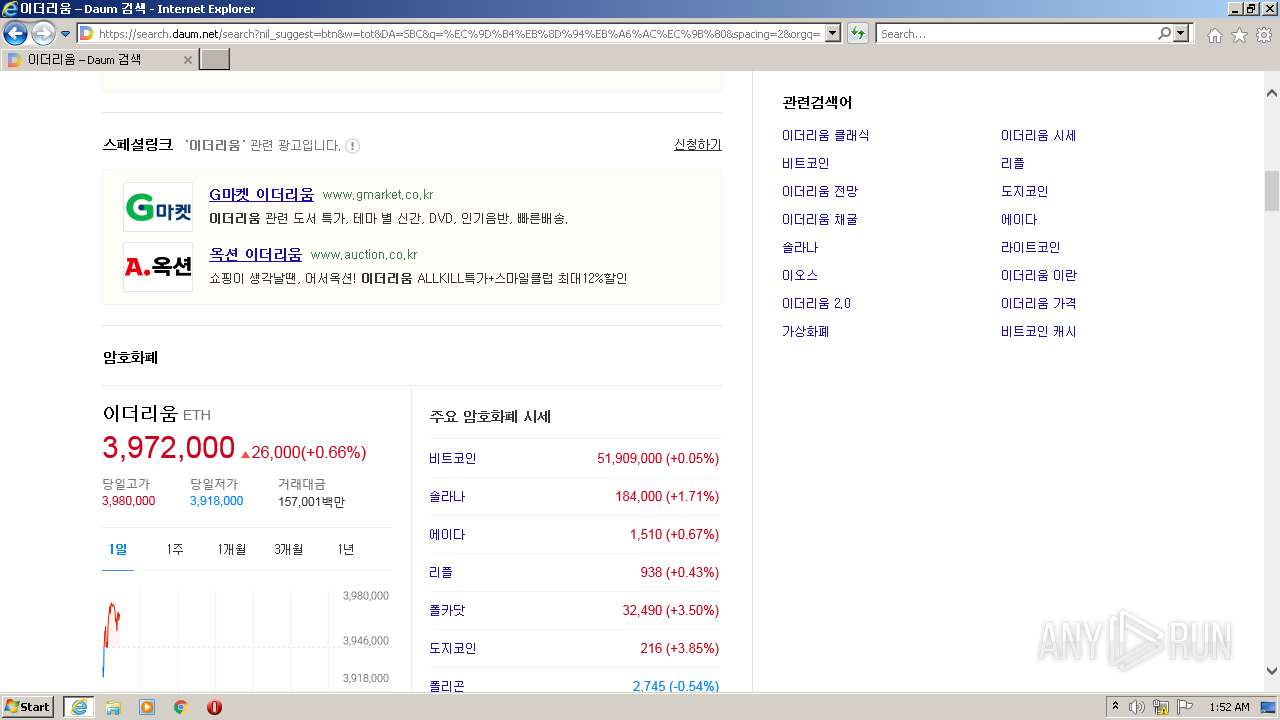Click the scrollbar up arrow

pyautogui.click(x=1272, y=93)
